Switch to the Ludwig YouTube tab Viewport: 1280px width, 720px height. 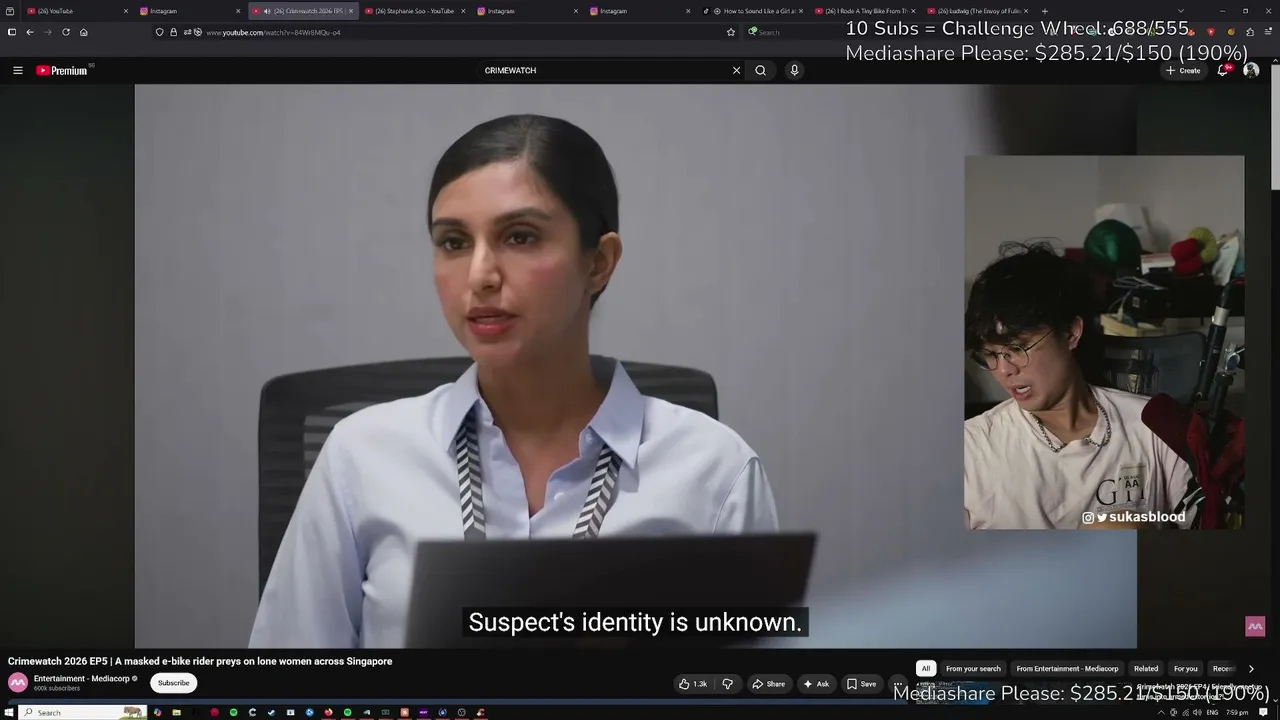pos(979,11)
